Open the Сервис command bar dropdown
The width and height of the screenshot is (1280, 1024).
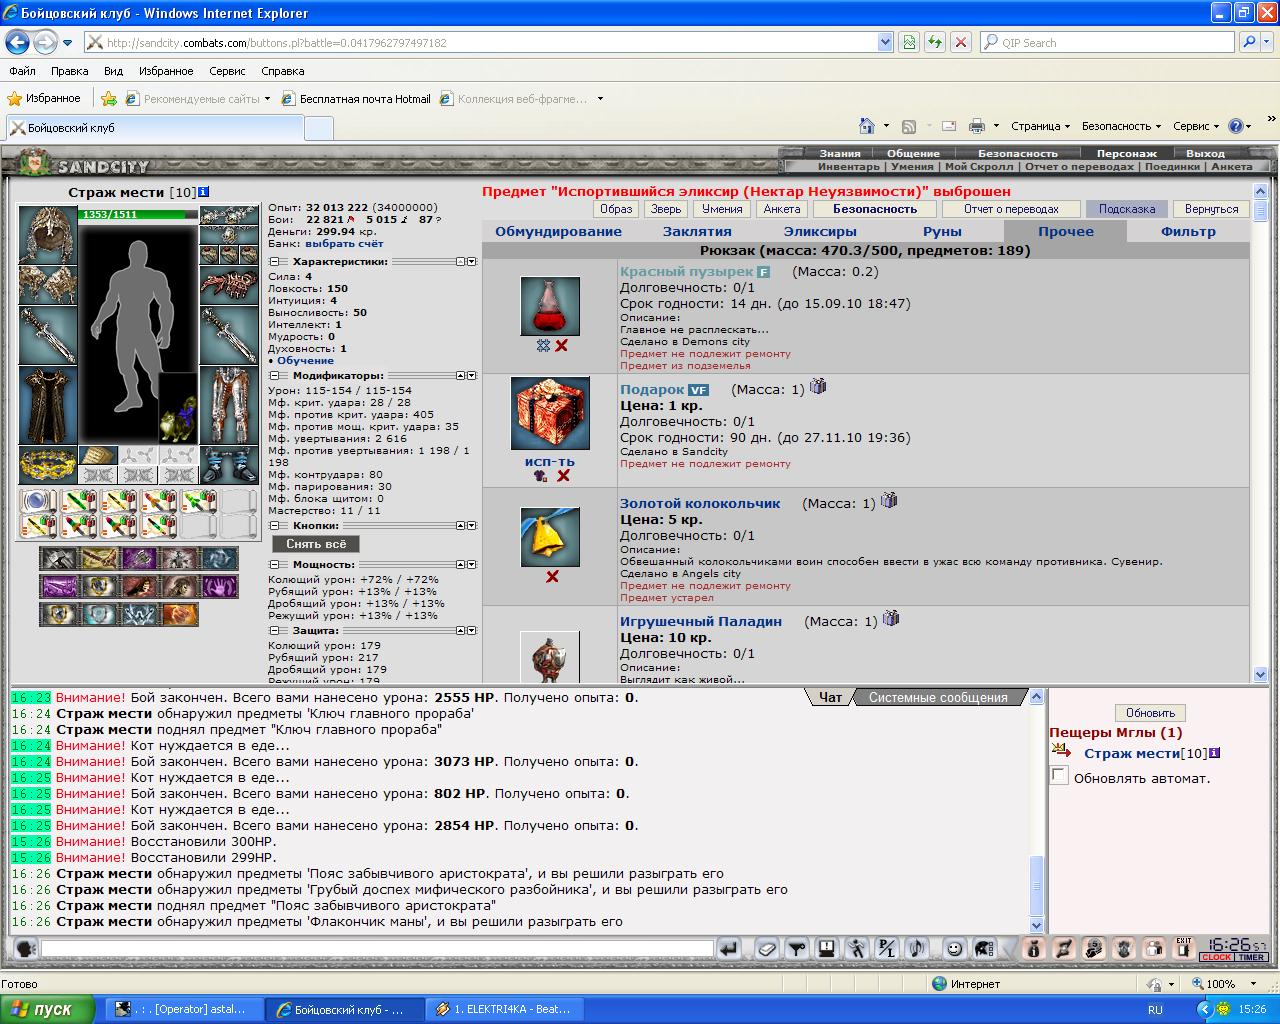tap(1196, 126)
